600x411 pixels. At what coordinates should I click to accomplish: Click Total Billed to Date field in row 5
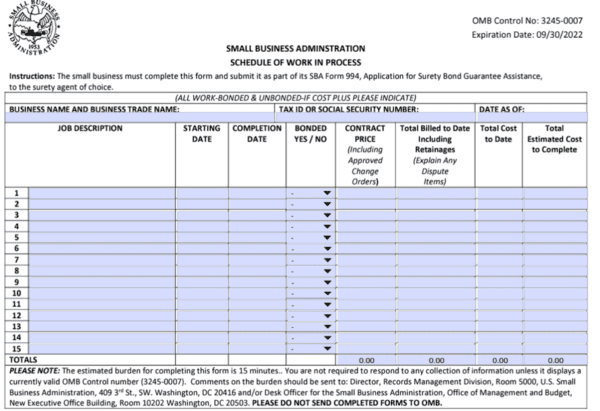436,238
